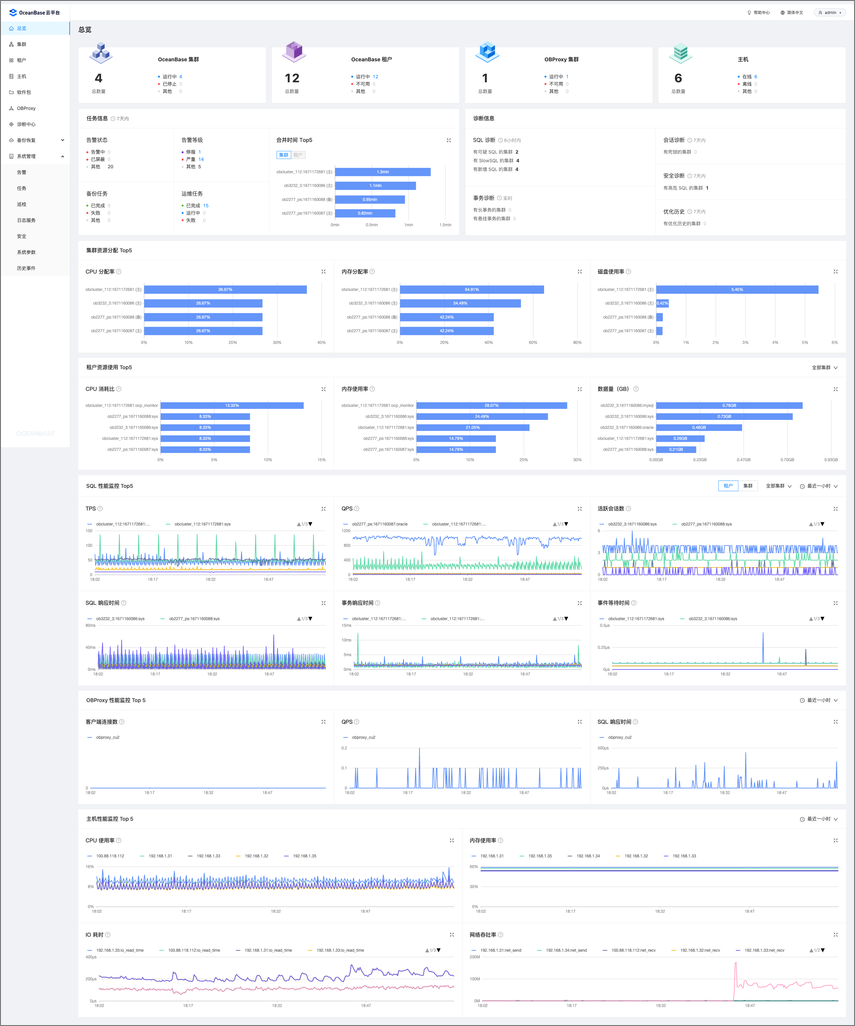Expand 数据量 (GB) chart to fullscreen
The image size is (855, 1026).
[x=835, y=389]
